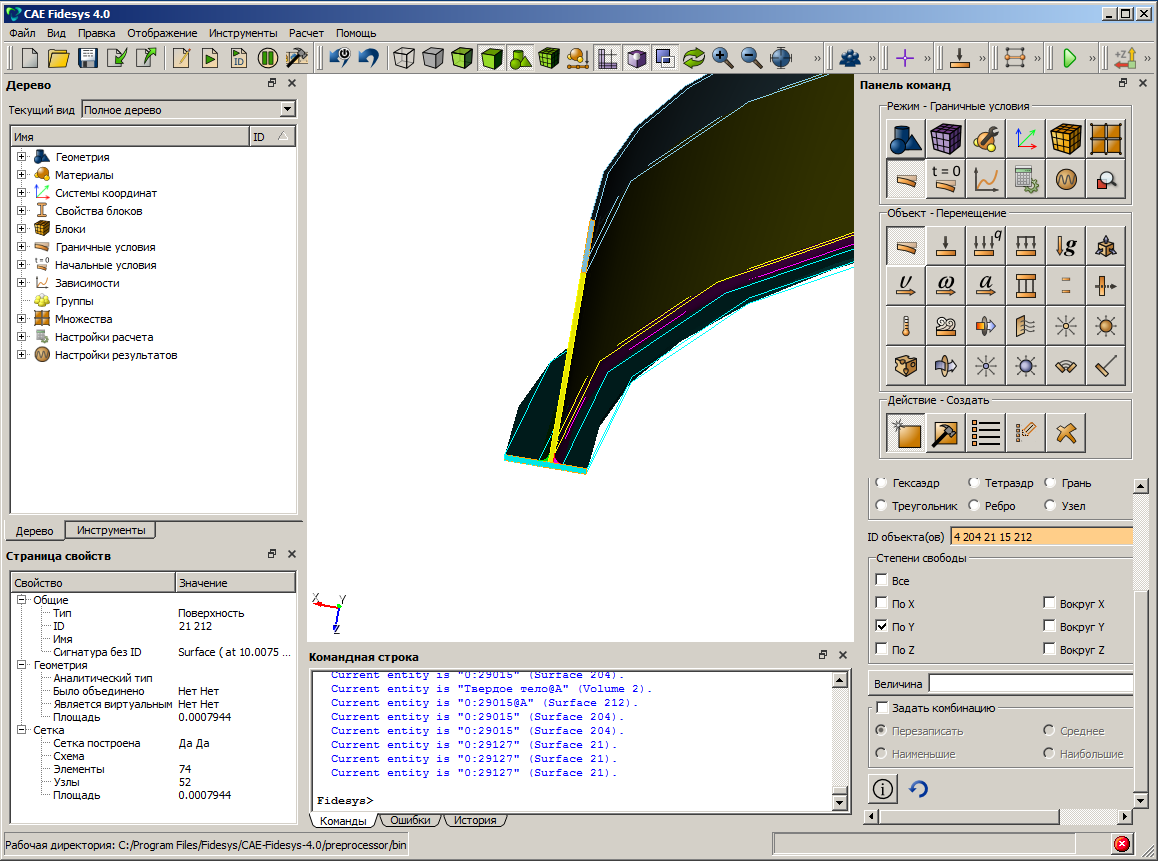The image size is (1158, 861).
Task: Select the 'Тетраэдр' radio button
Action: click(973, 482)
